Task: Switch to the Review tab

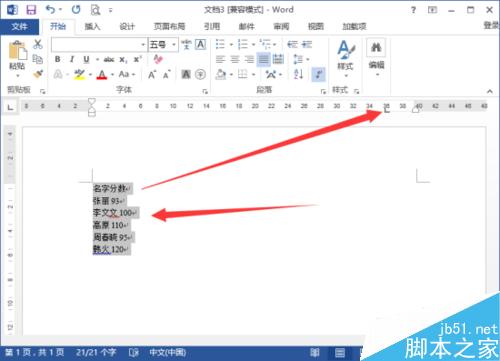Action: (x=281, y=26)
